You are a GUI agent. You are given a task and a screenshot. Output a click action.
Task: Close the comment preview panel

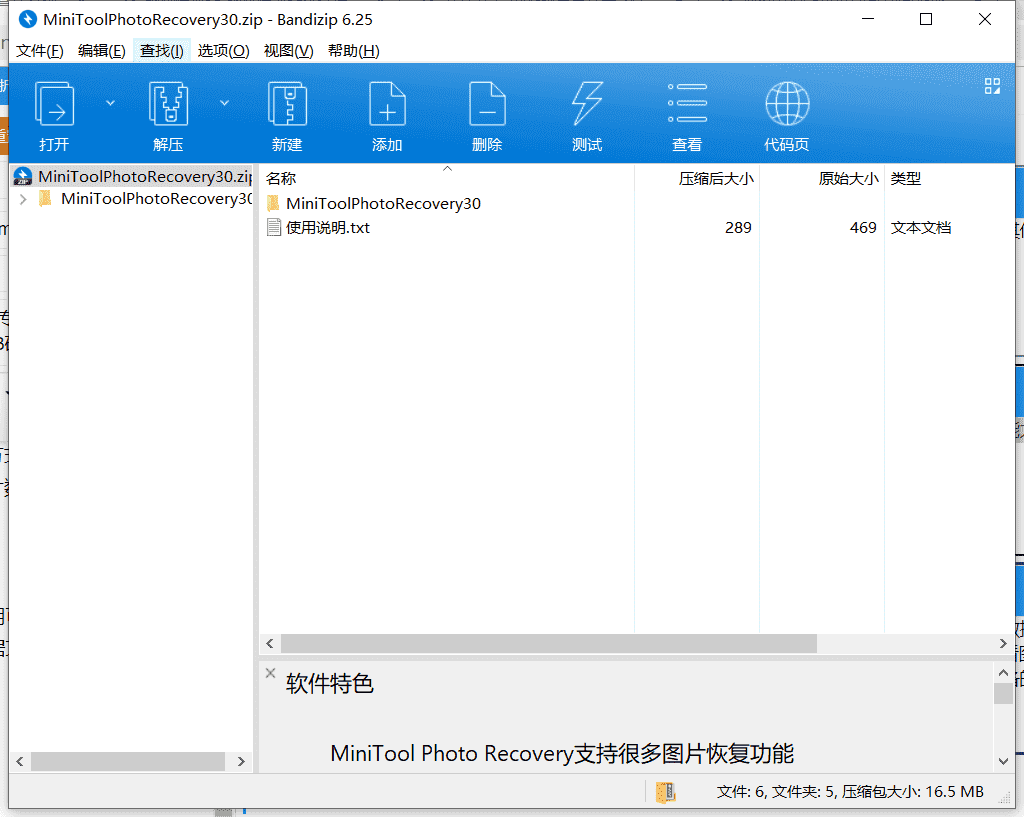[x=270, y=673]
